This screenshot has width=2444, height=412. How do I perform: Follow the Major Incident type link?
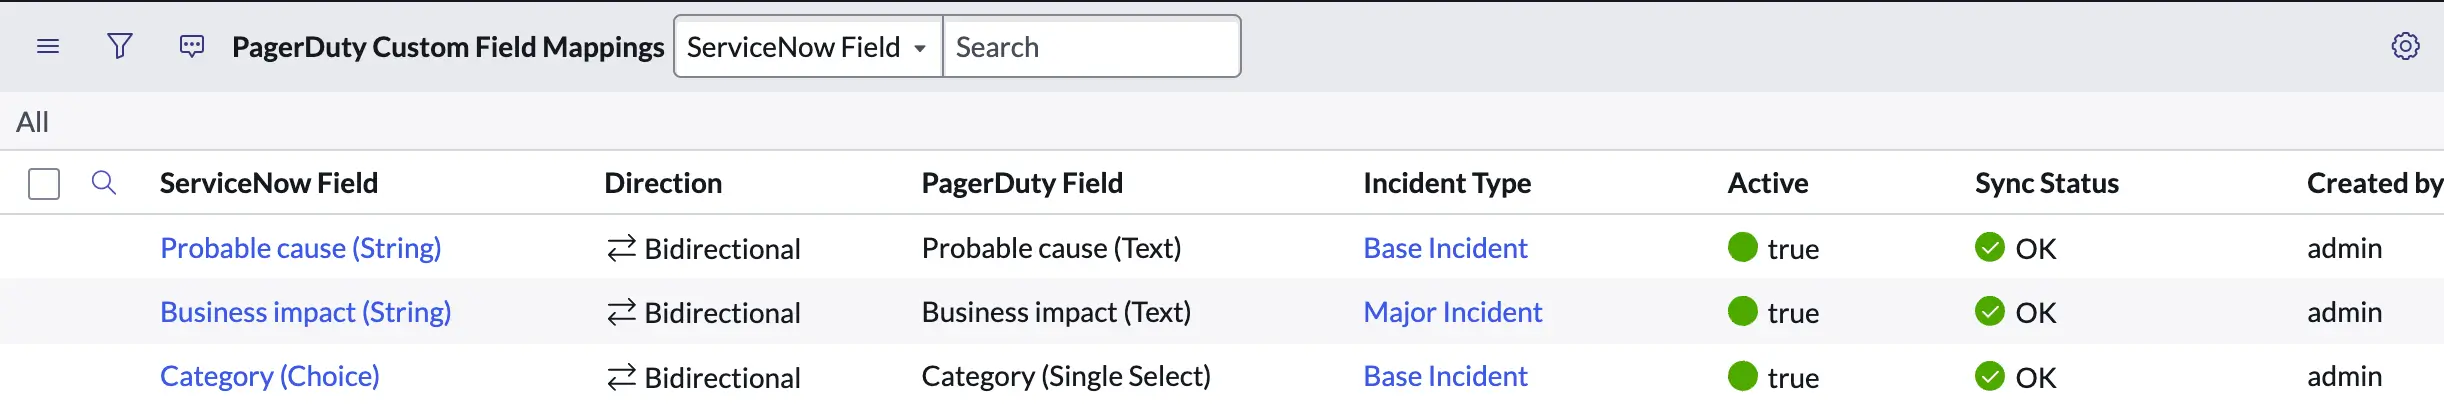1452,312
